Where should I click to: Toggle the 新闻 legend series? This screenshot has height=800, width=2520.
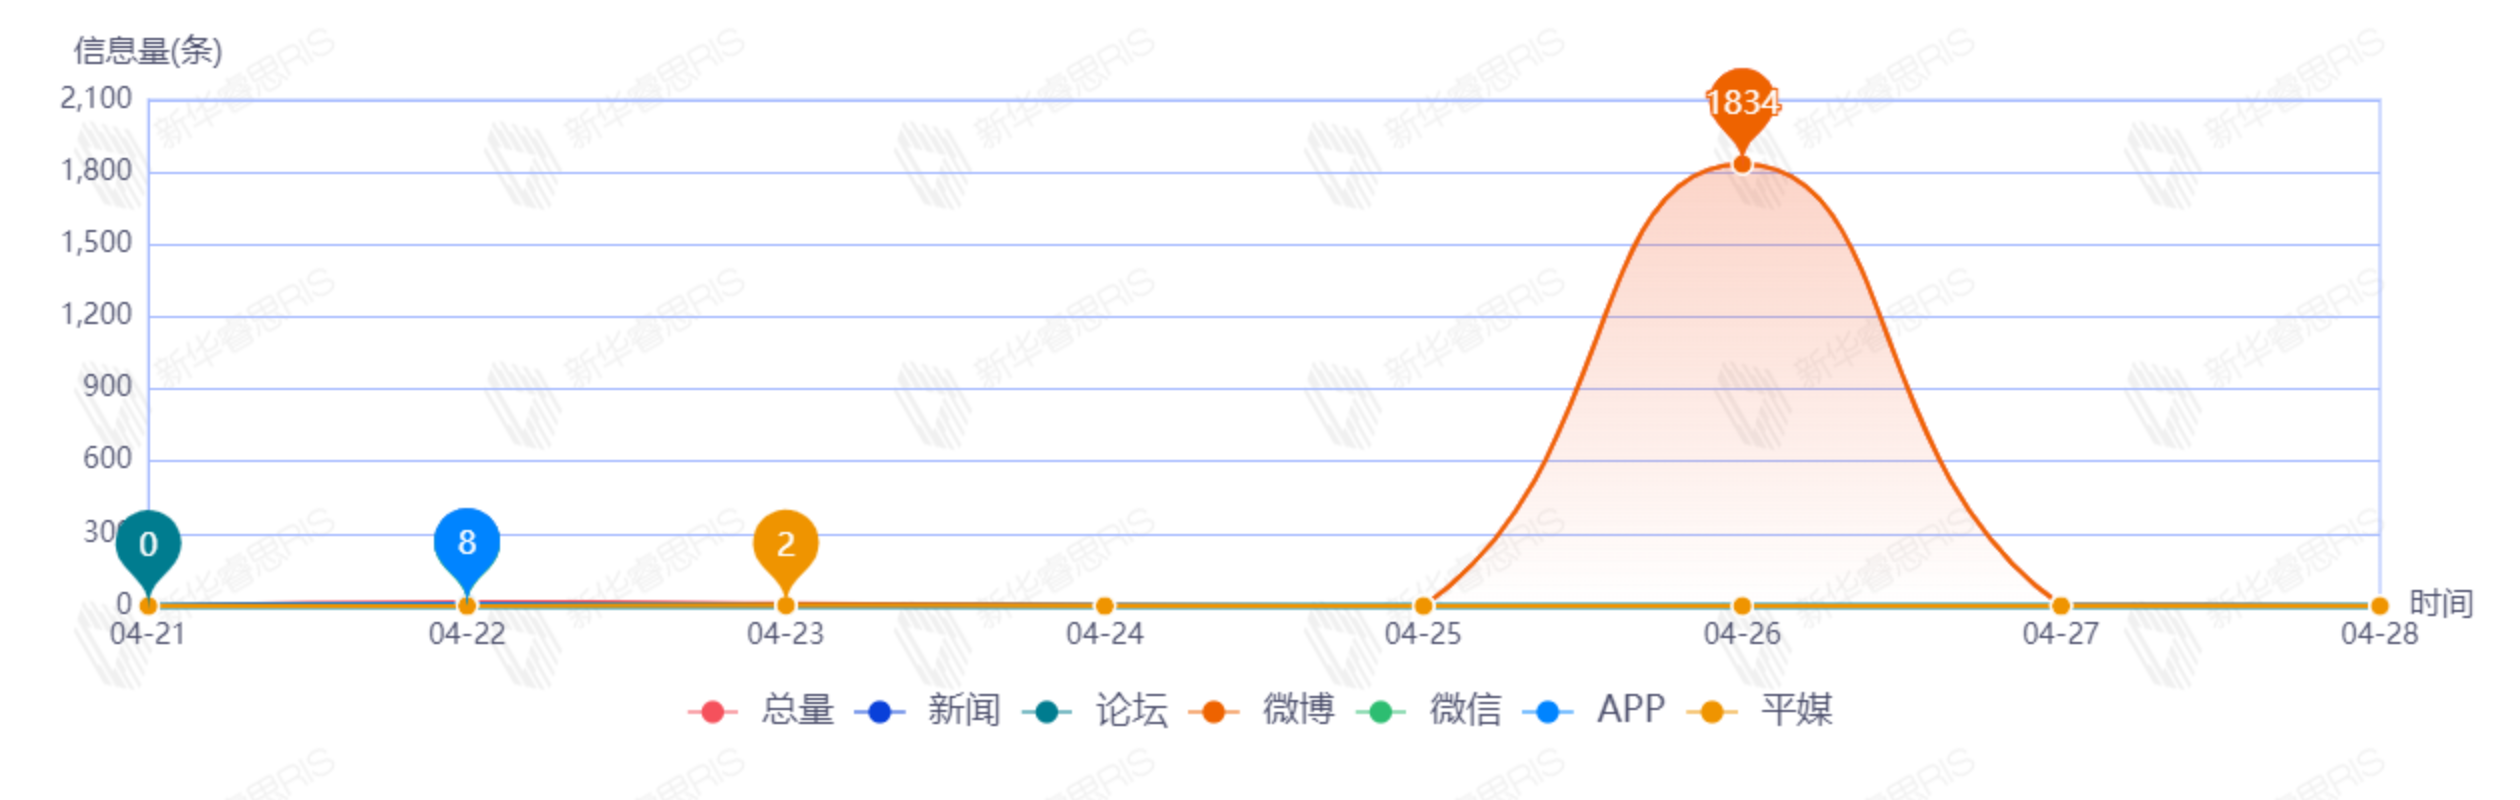[929, 711]
